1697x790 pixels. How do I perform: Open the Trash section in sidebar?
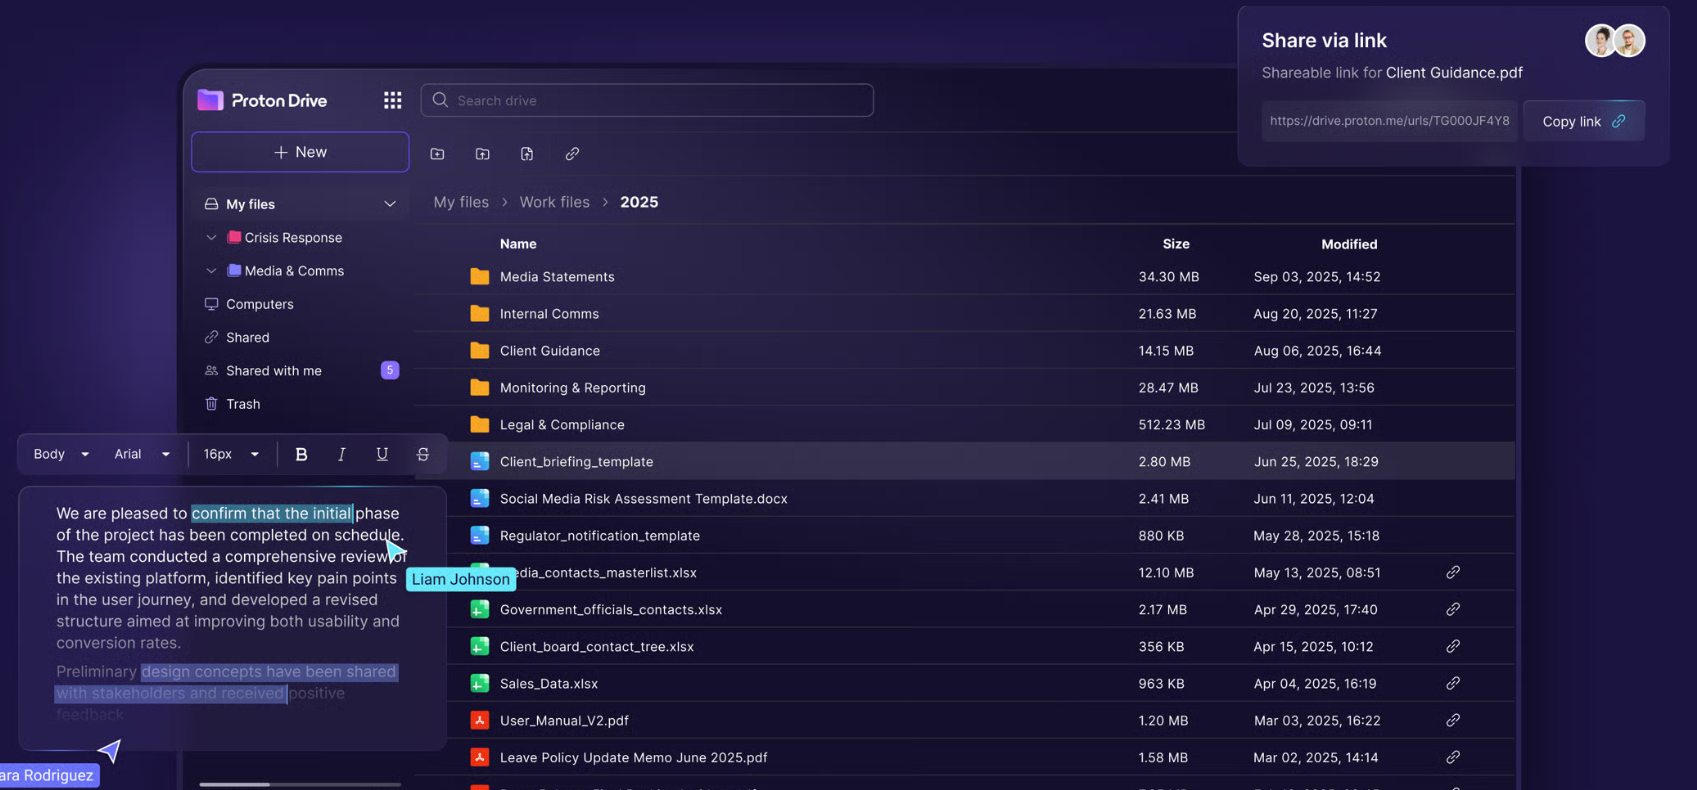242,404
